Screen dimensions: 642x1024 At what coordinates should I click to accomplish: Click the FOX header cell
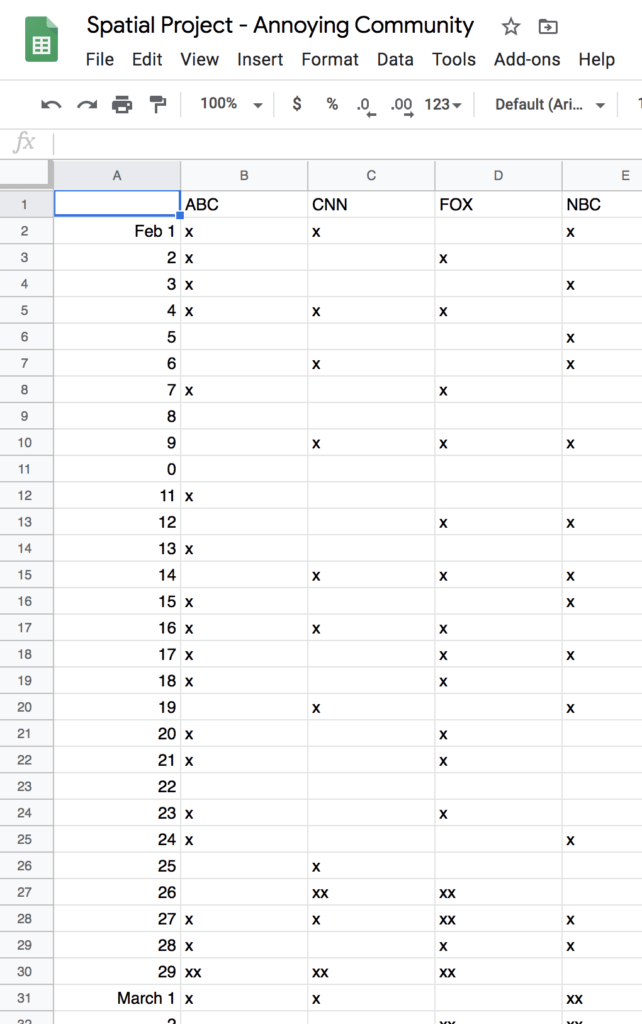tap(498, 204)
